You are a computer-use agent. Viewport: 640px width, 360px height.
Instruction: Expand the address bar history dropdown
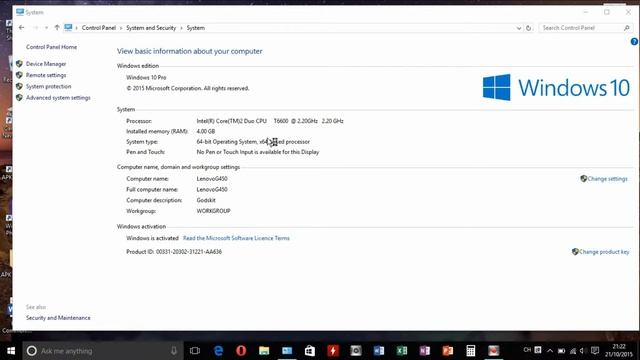(519, 28)
